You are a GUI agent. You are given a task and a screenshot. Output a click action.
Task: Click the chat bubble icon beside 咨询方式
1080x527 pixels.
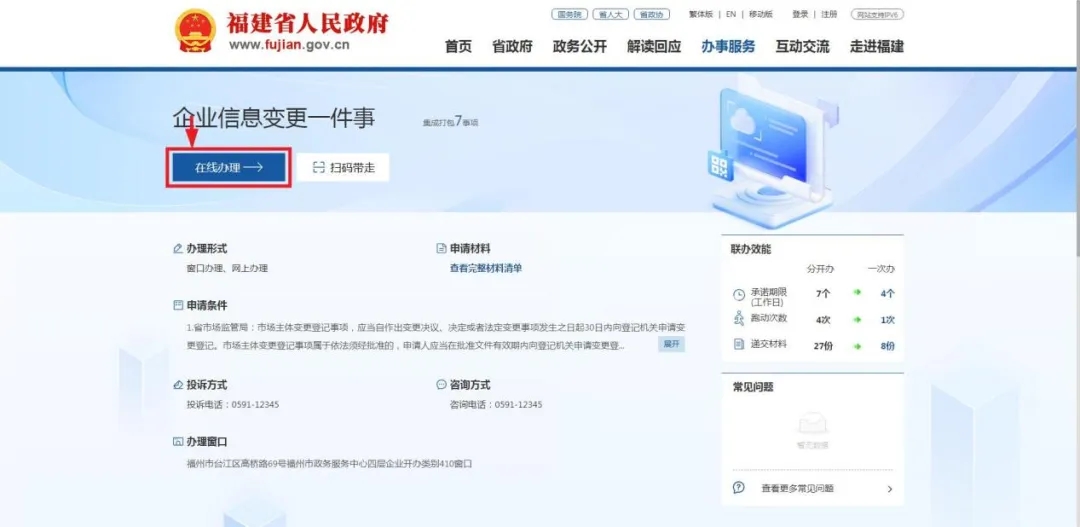coord(441,385)
